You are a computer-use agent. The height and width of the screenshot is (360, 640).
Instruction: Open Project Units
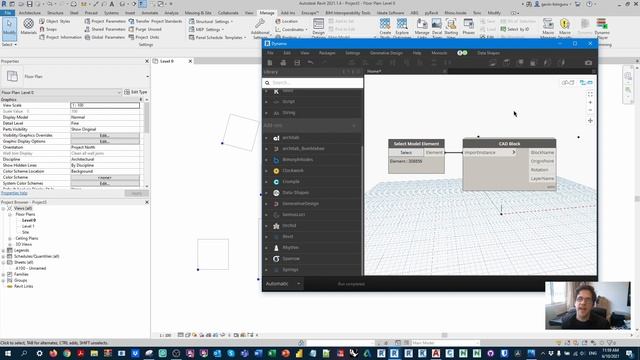[144, 37]
